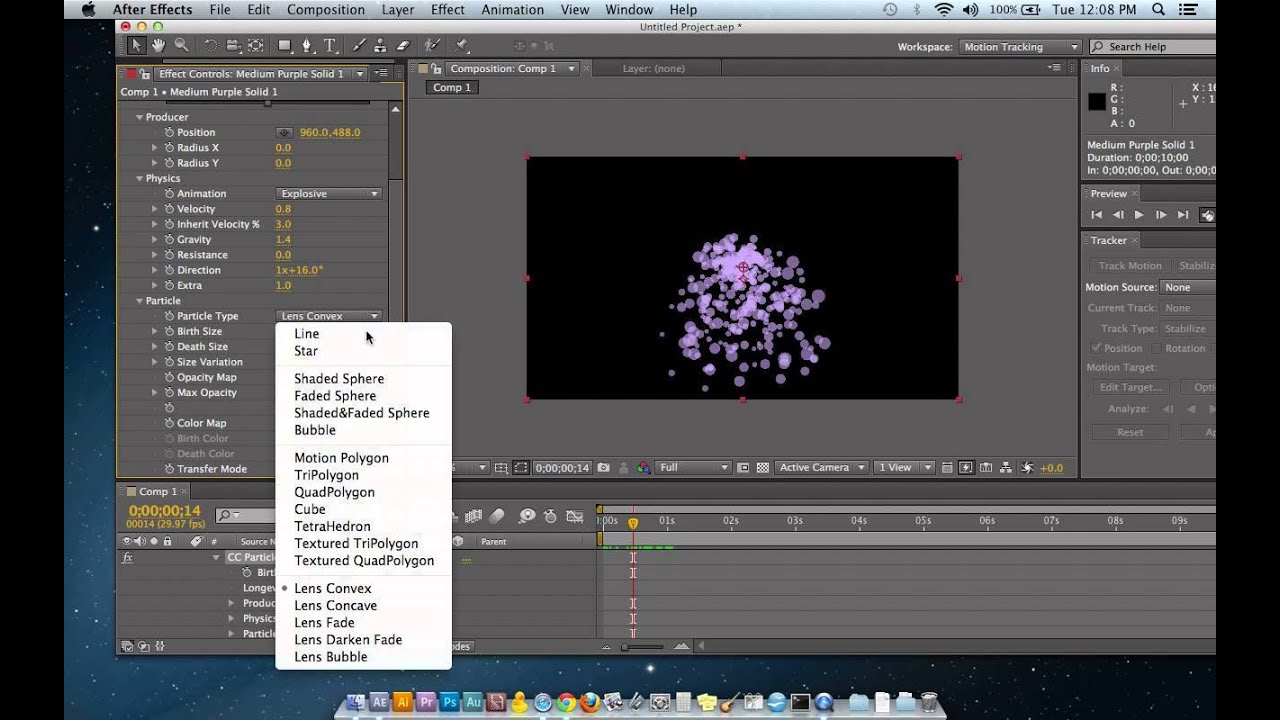Toggle the Rotation checkbox in Tracker

click(x=1157, y=349)
